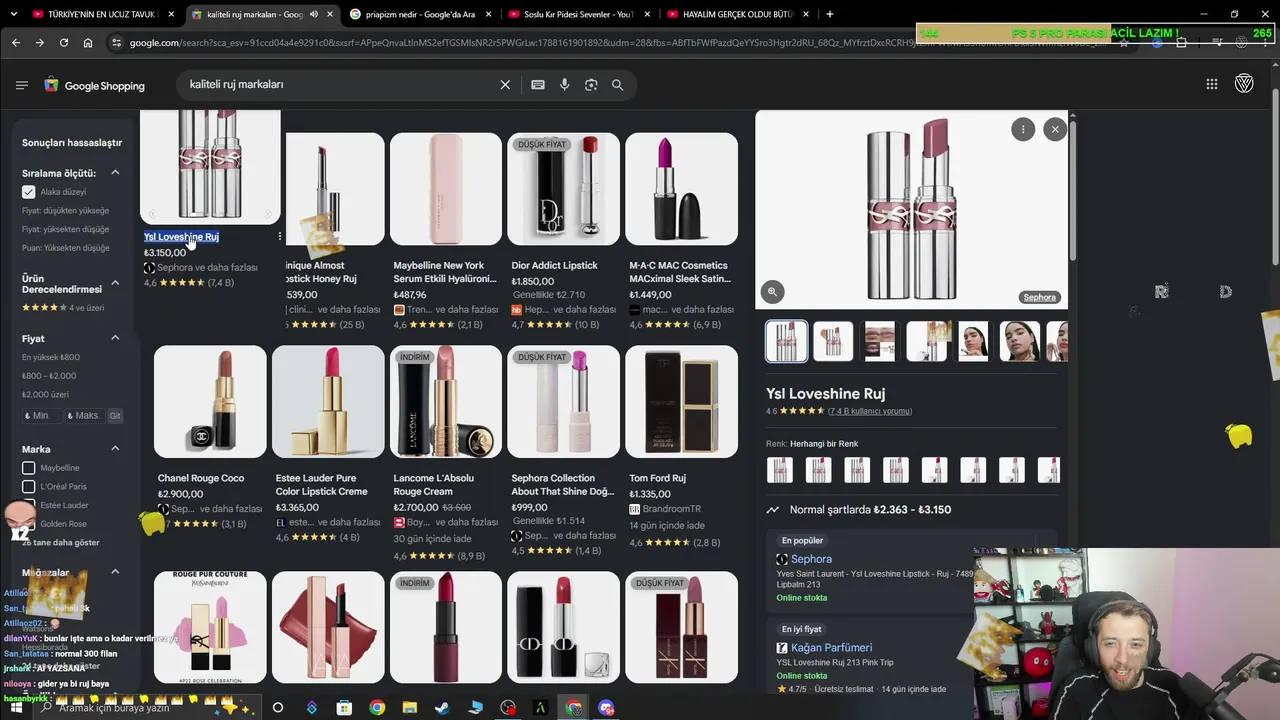Sort by 'Puan: Yüksekten düşüğe'

pyautogui.click(x=65, y=248)
